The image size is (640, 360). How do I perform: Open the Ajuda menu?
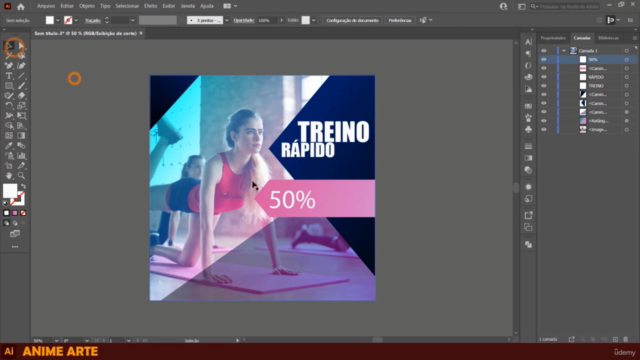[x=207, y=6]
